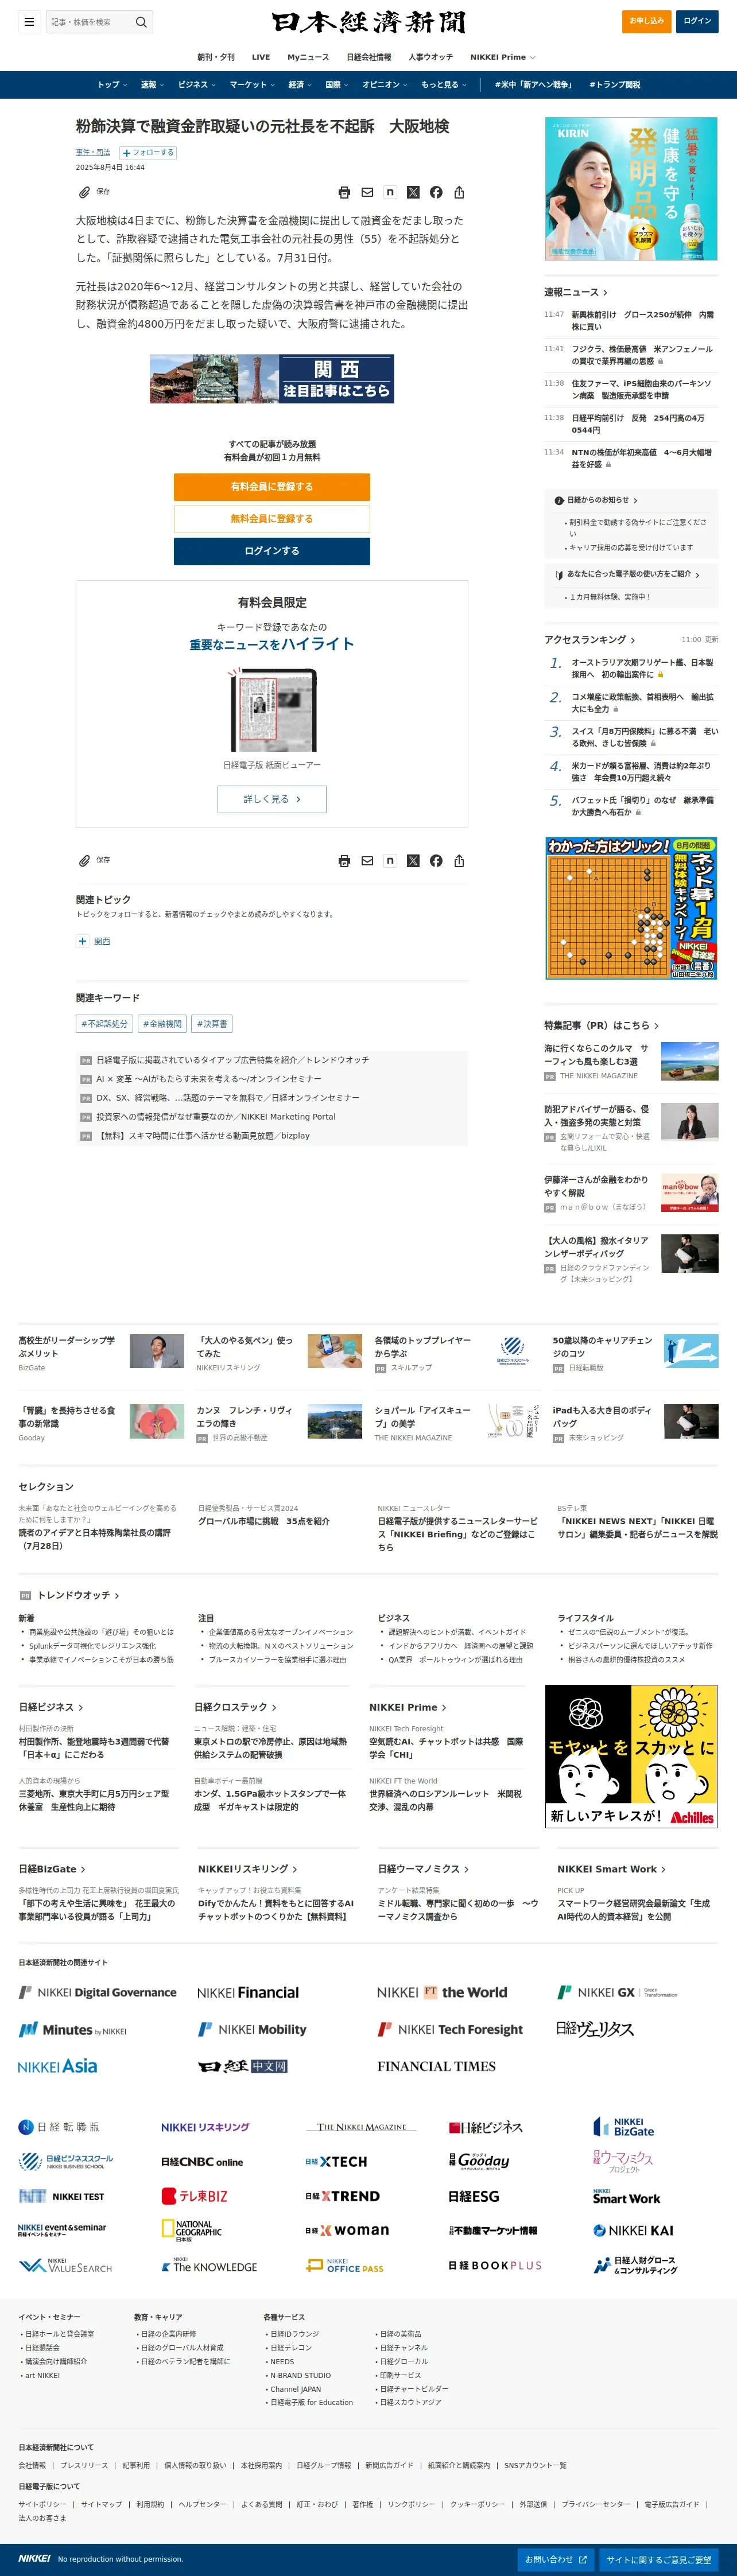Click the print icon below the article date
Screen dimensions: 737x2576
pyautogui.click(x=344, y=192)
